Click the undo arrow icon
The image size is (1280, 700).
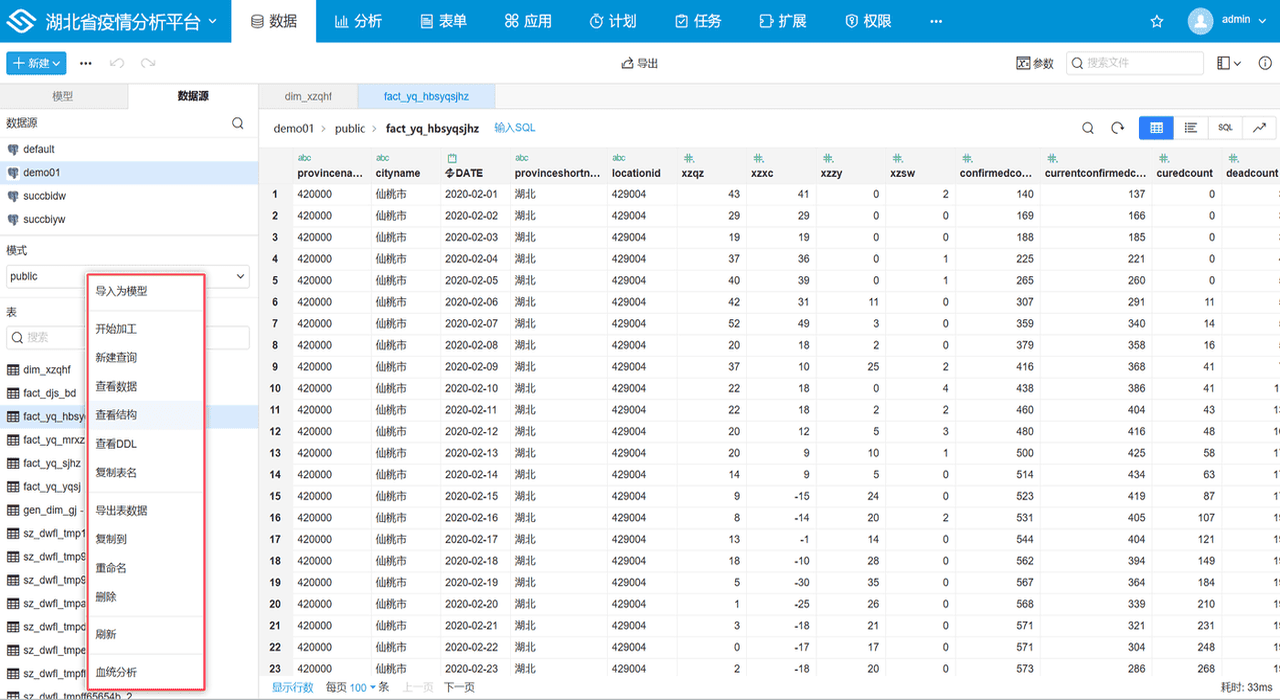point(117,63)
